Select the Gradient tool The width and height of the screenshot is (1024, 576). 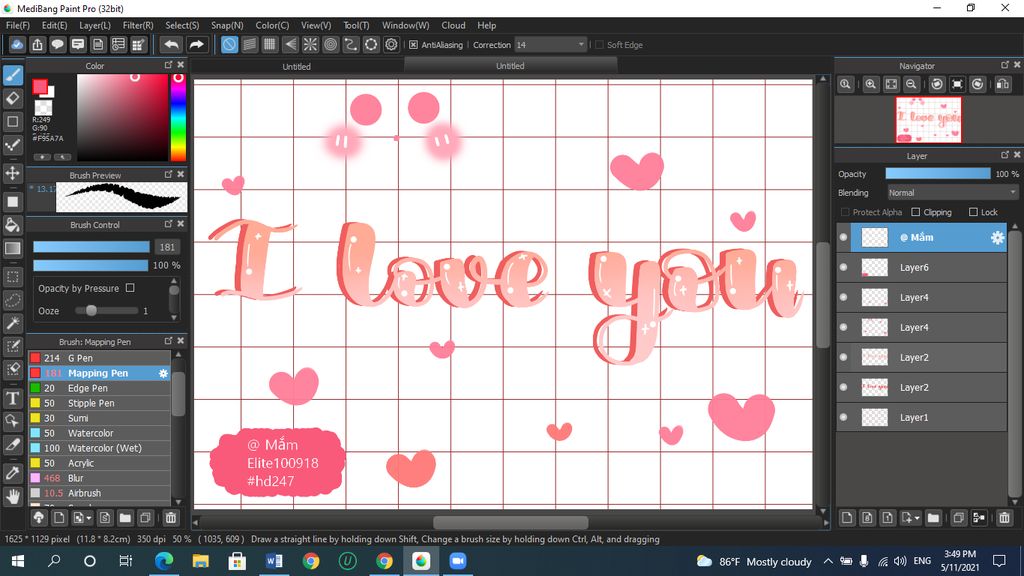click(12, 248)
